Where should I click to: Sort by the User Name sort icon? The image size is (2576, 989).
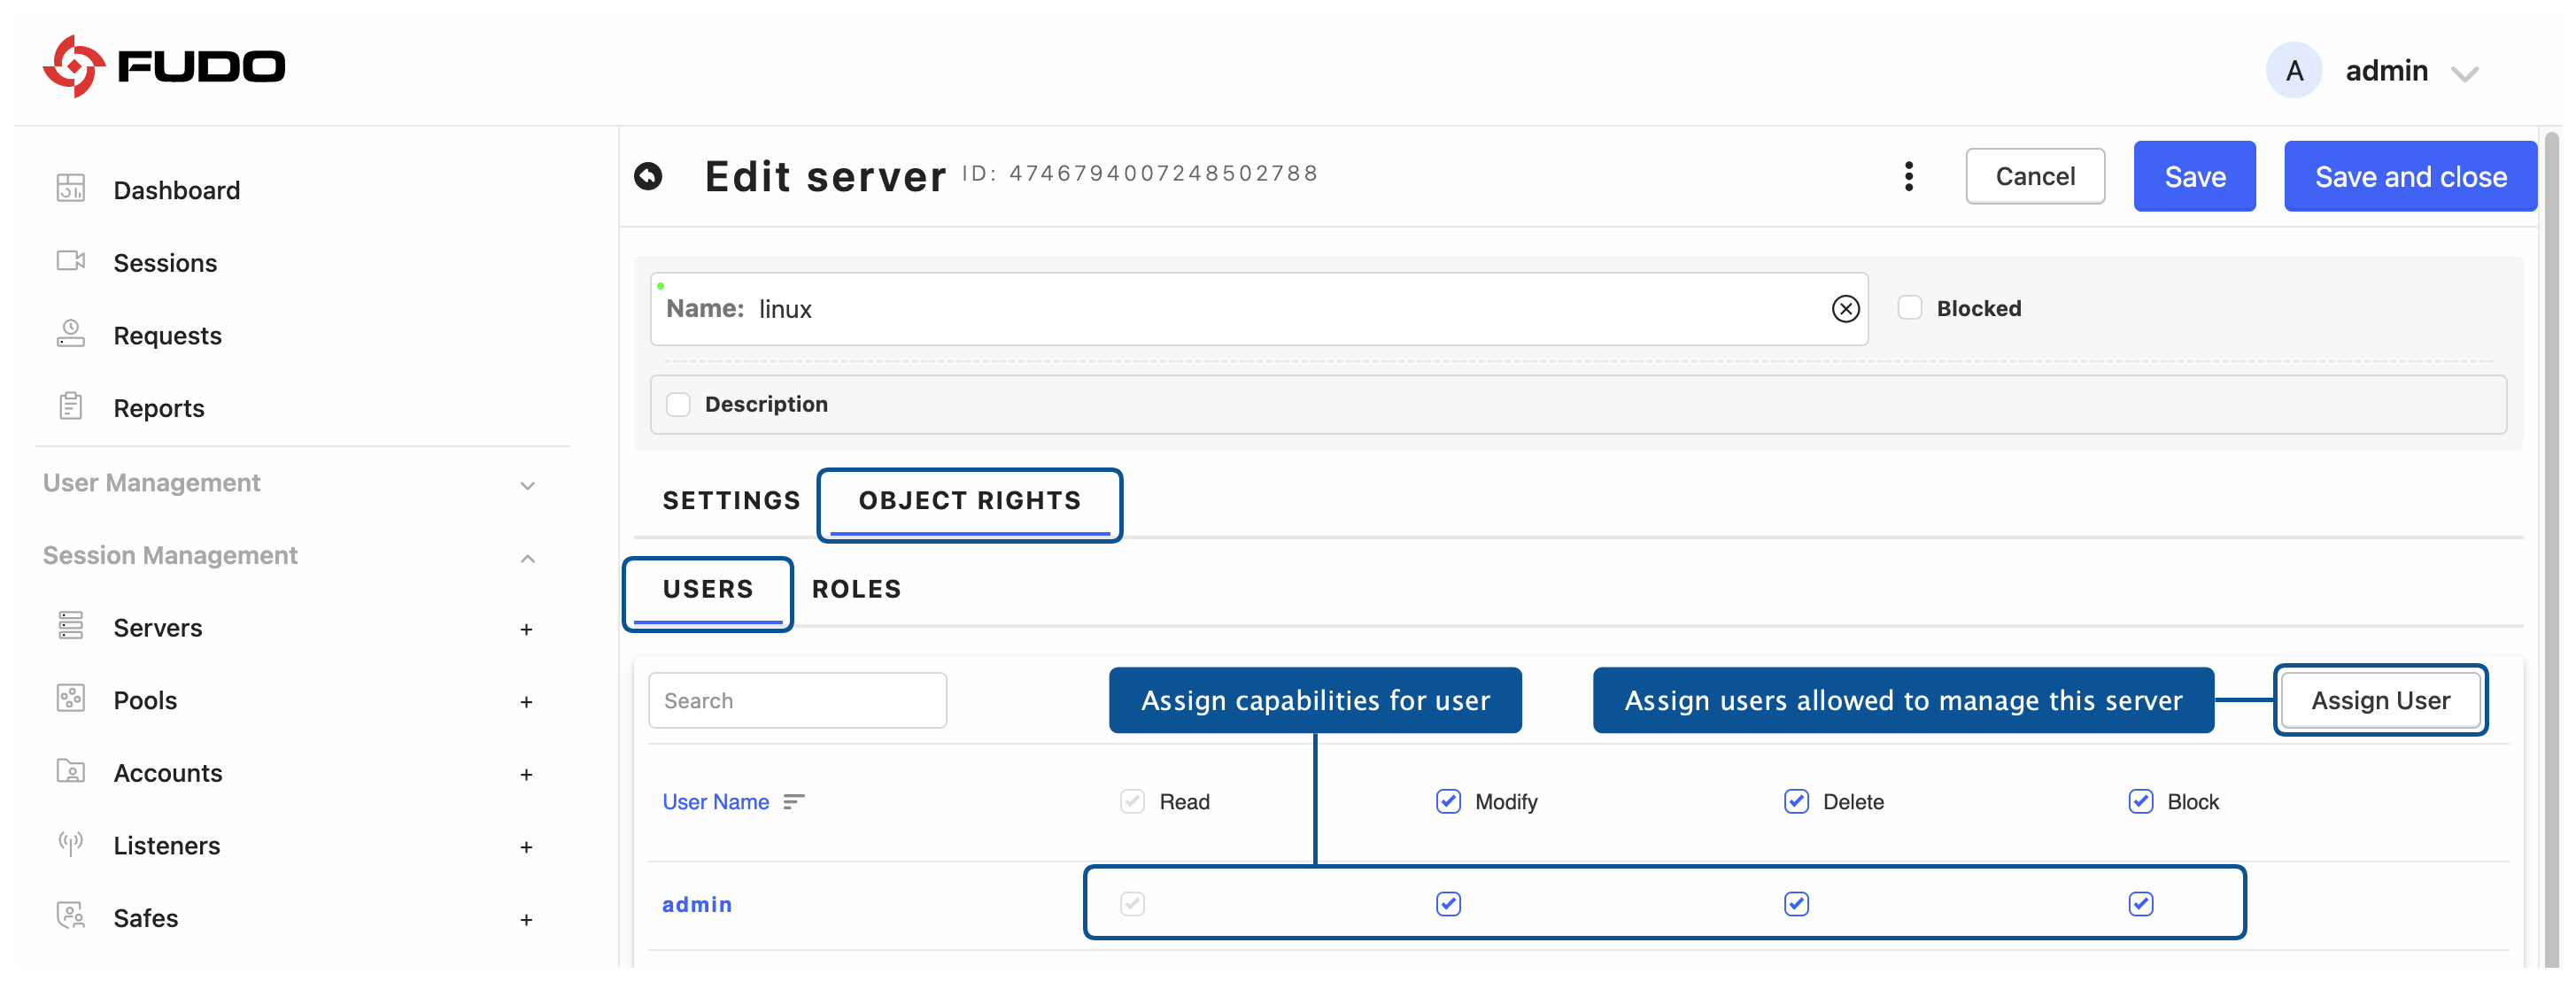(x=794, y=802)
